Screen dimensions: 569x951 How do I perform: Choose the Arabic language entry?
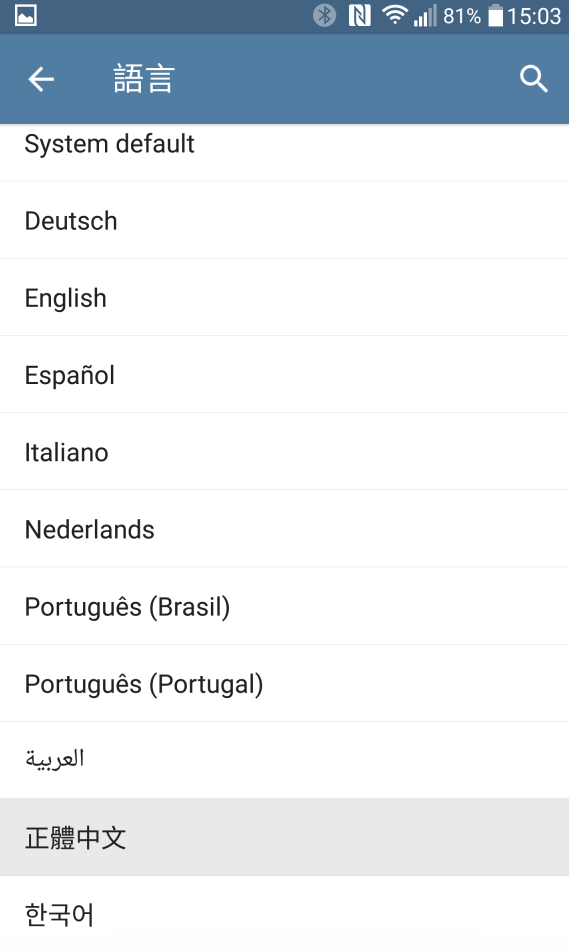click(284, 760)
